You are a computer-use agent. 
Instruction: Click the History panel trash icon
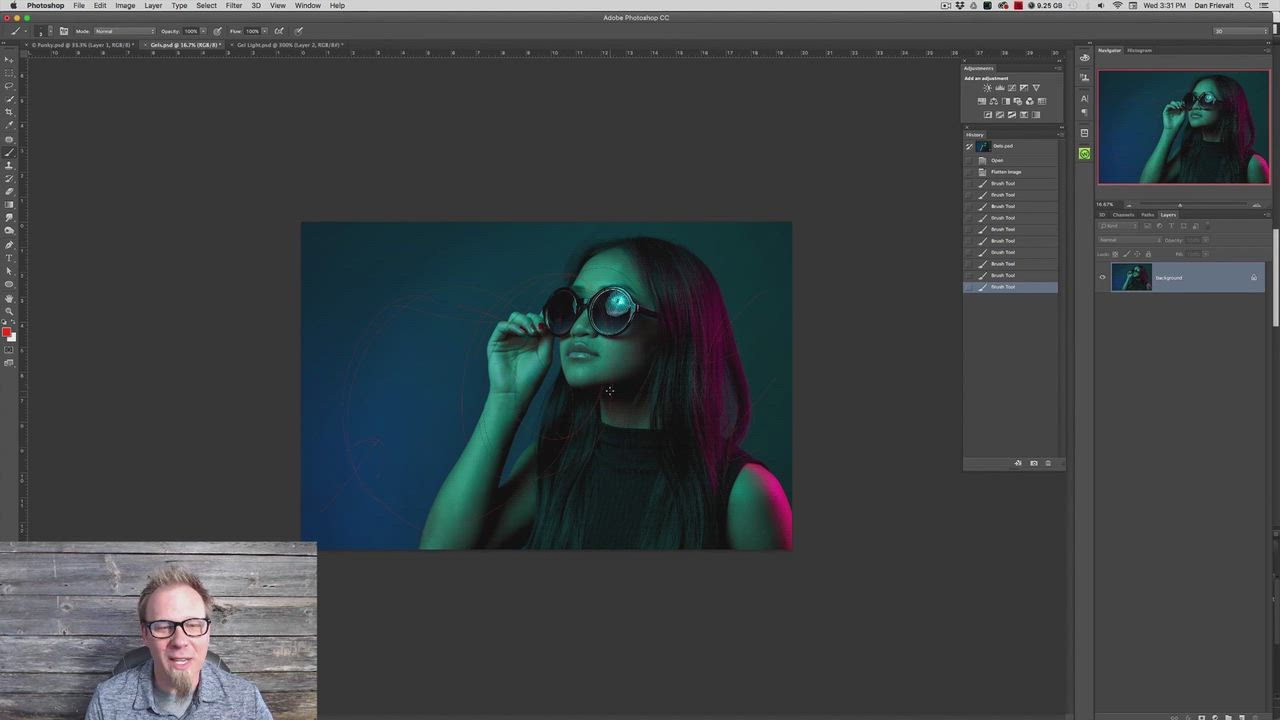coord(1048,463)
